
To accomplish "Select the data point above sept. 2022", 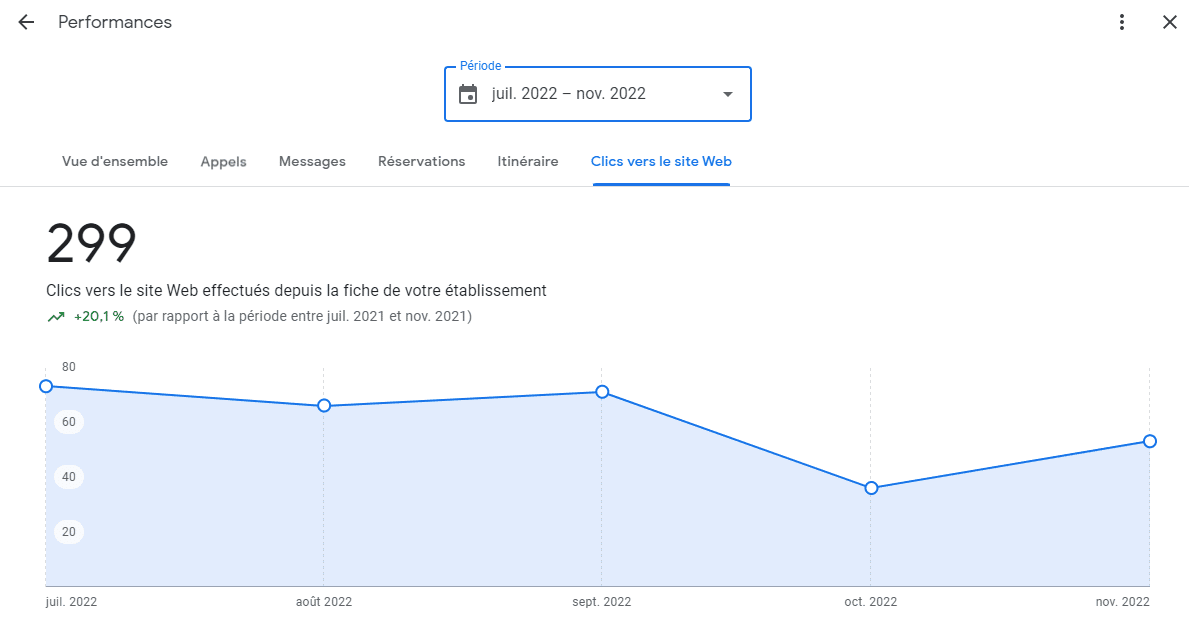I will [601, 392].
